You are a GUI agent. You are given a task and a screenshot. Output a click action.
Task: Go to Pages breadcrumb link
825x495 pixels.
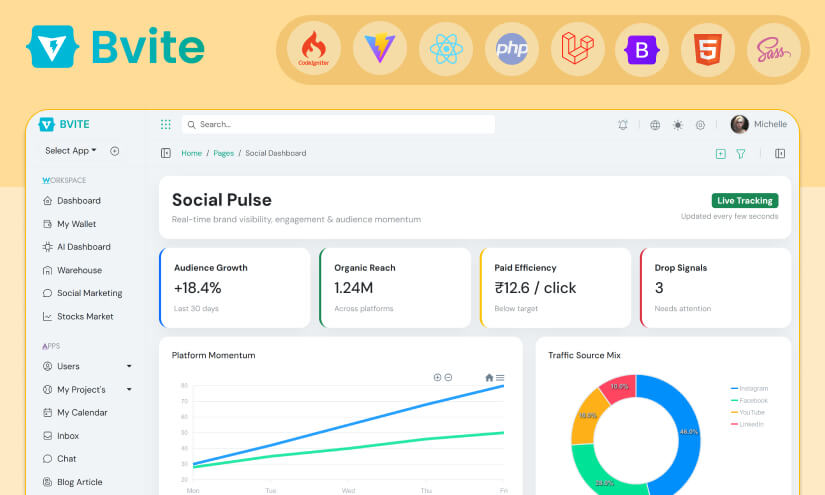point(224,153)
